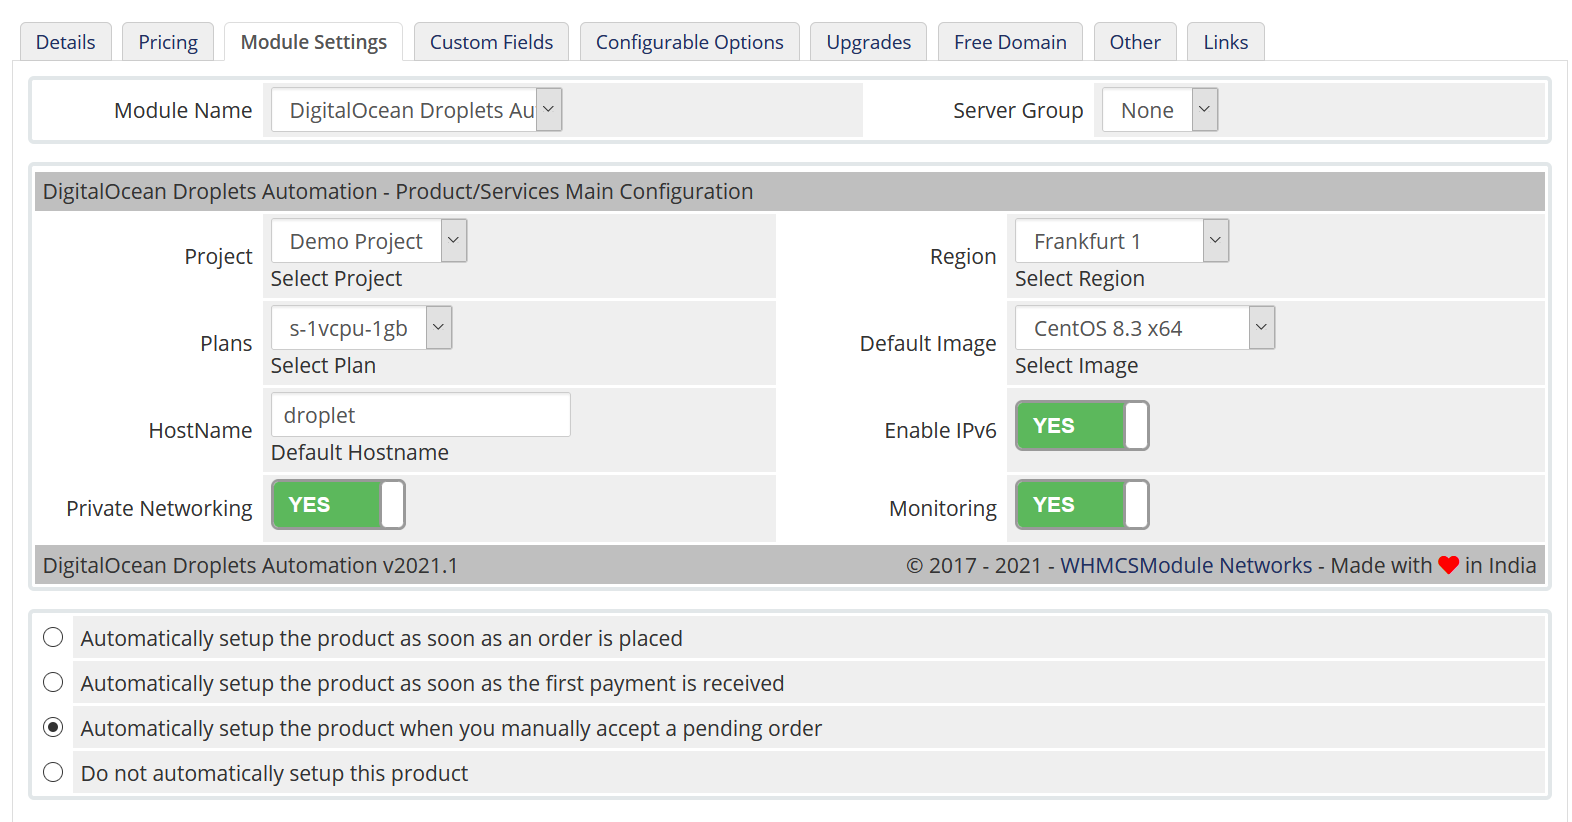Open the Plans dropdown showing s-1vcpu-1gb
1572x822 pixels.
[x=361, y=328]
